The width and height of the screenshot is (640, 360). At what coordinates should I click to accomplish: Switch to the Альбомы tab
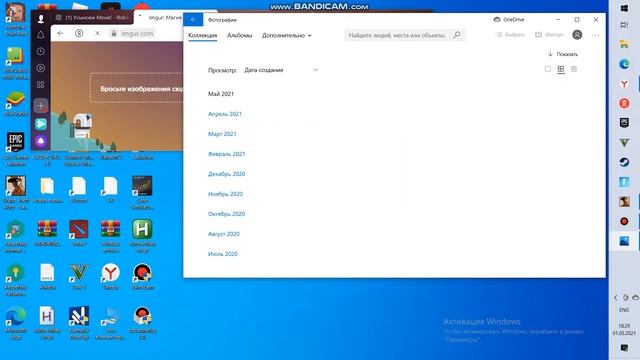point(239,36)
